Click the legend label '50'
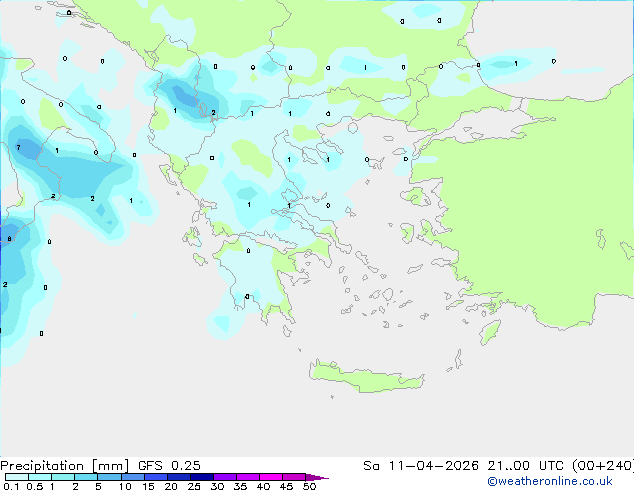The height and width of the screenshot is (490, 634). coord(309,486)
